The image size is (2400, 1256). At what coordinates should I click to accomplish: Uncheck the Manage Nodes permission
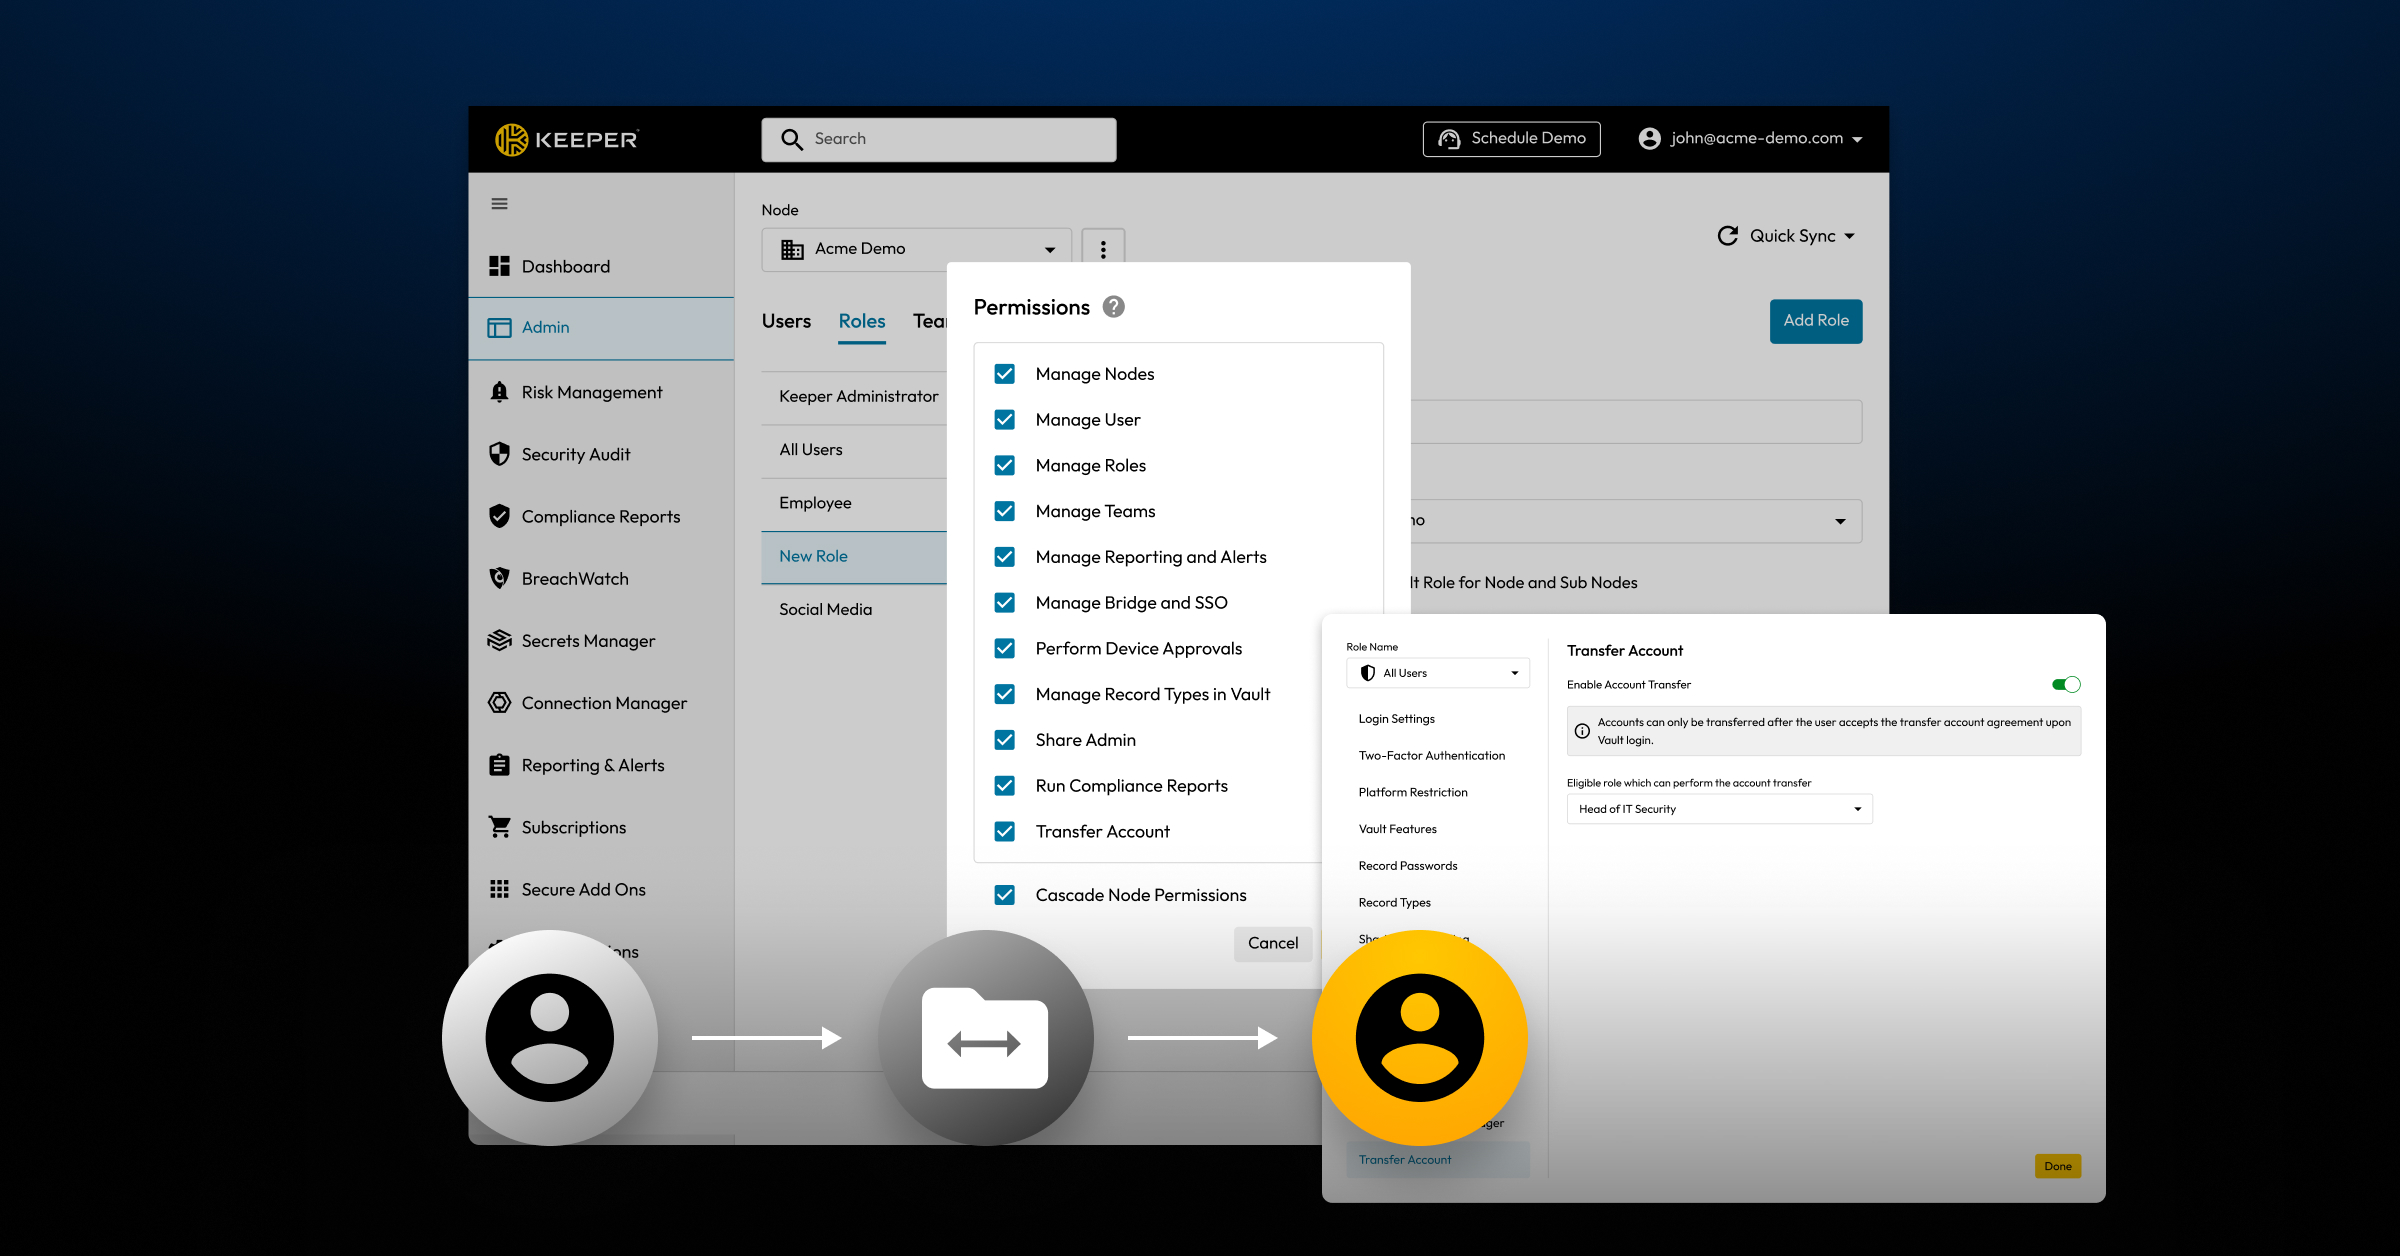point(1005,374)
